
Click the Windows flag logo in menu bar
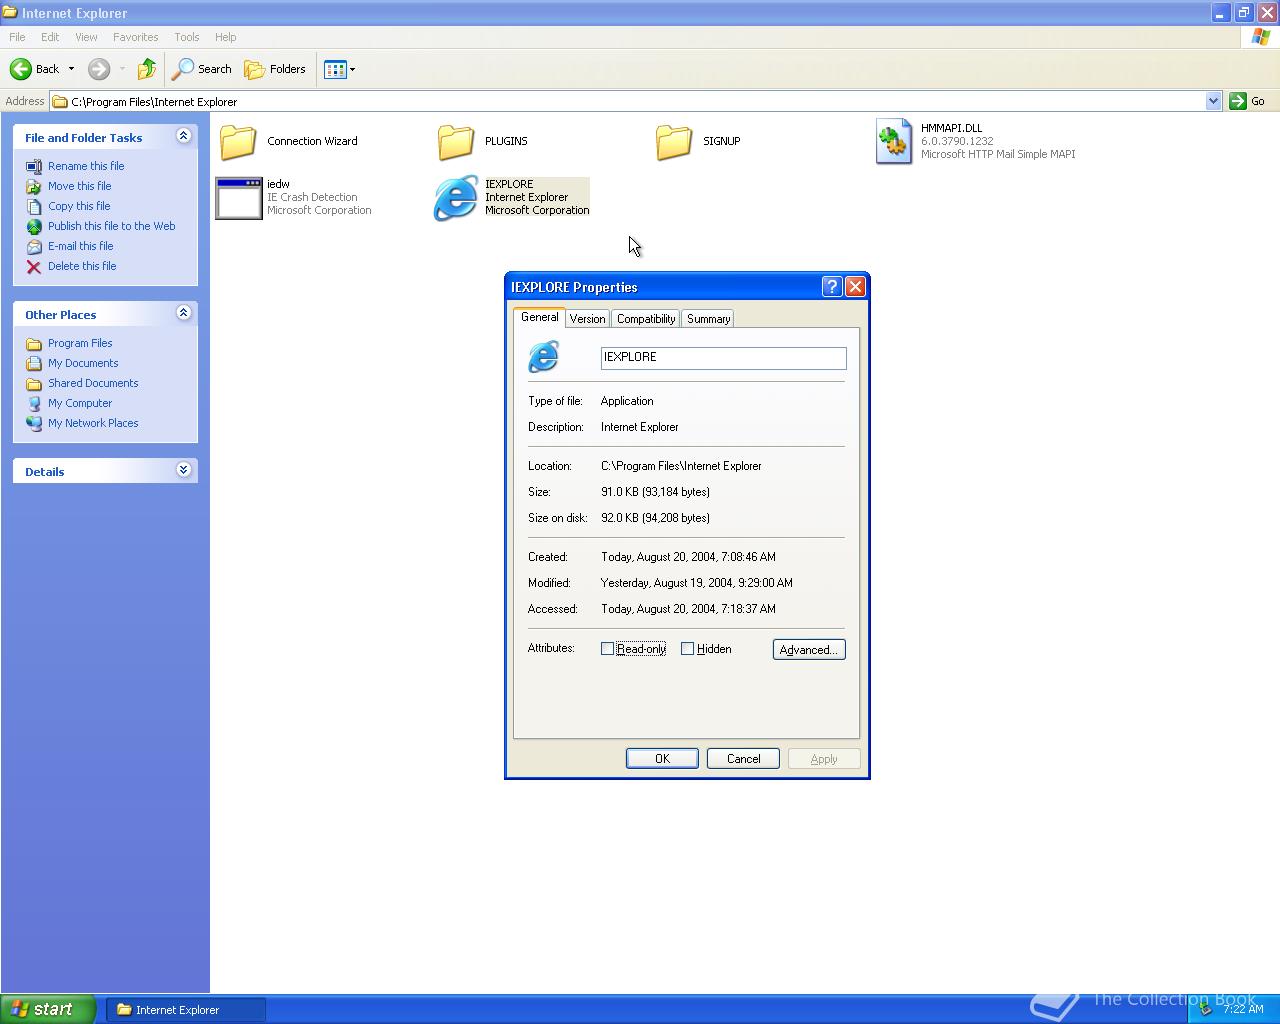tap(1261, 37)
